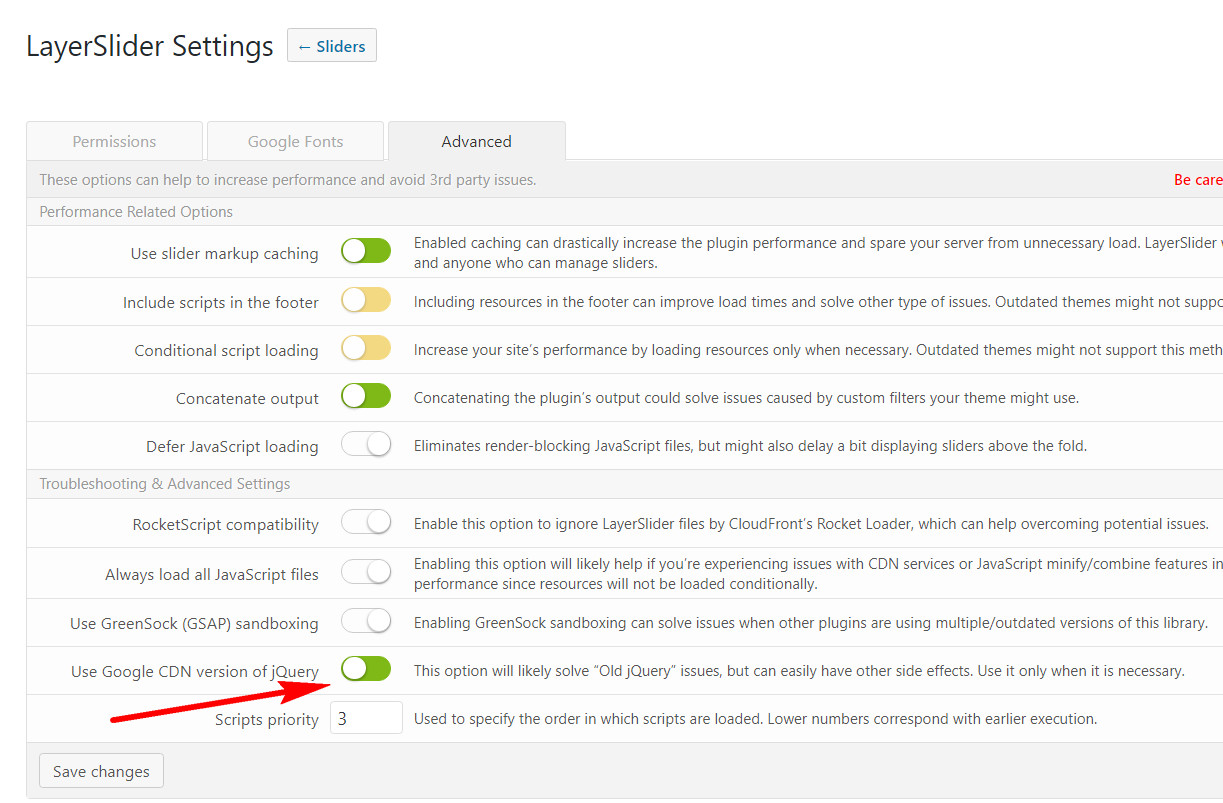The height and width of the screenshot is (803, 1223).
Task: Click description 'Increase your site's performance by loading'
Action: pos(818,350)
